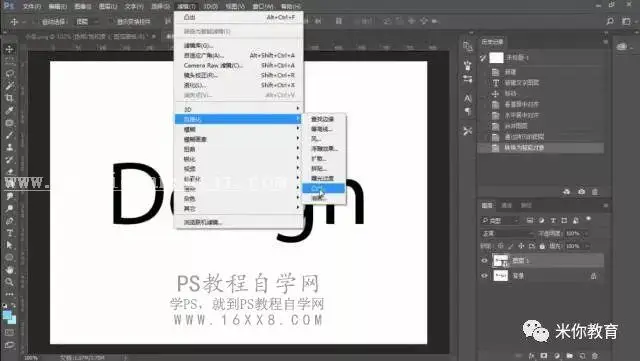Select the Hand tool

(9, 270)
